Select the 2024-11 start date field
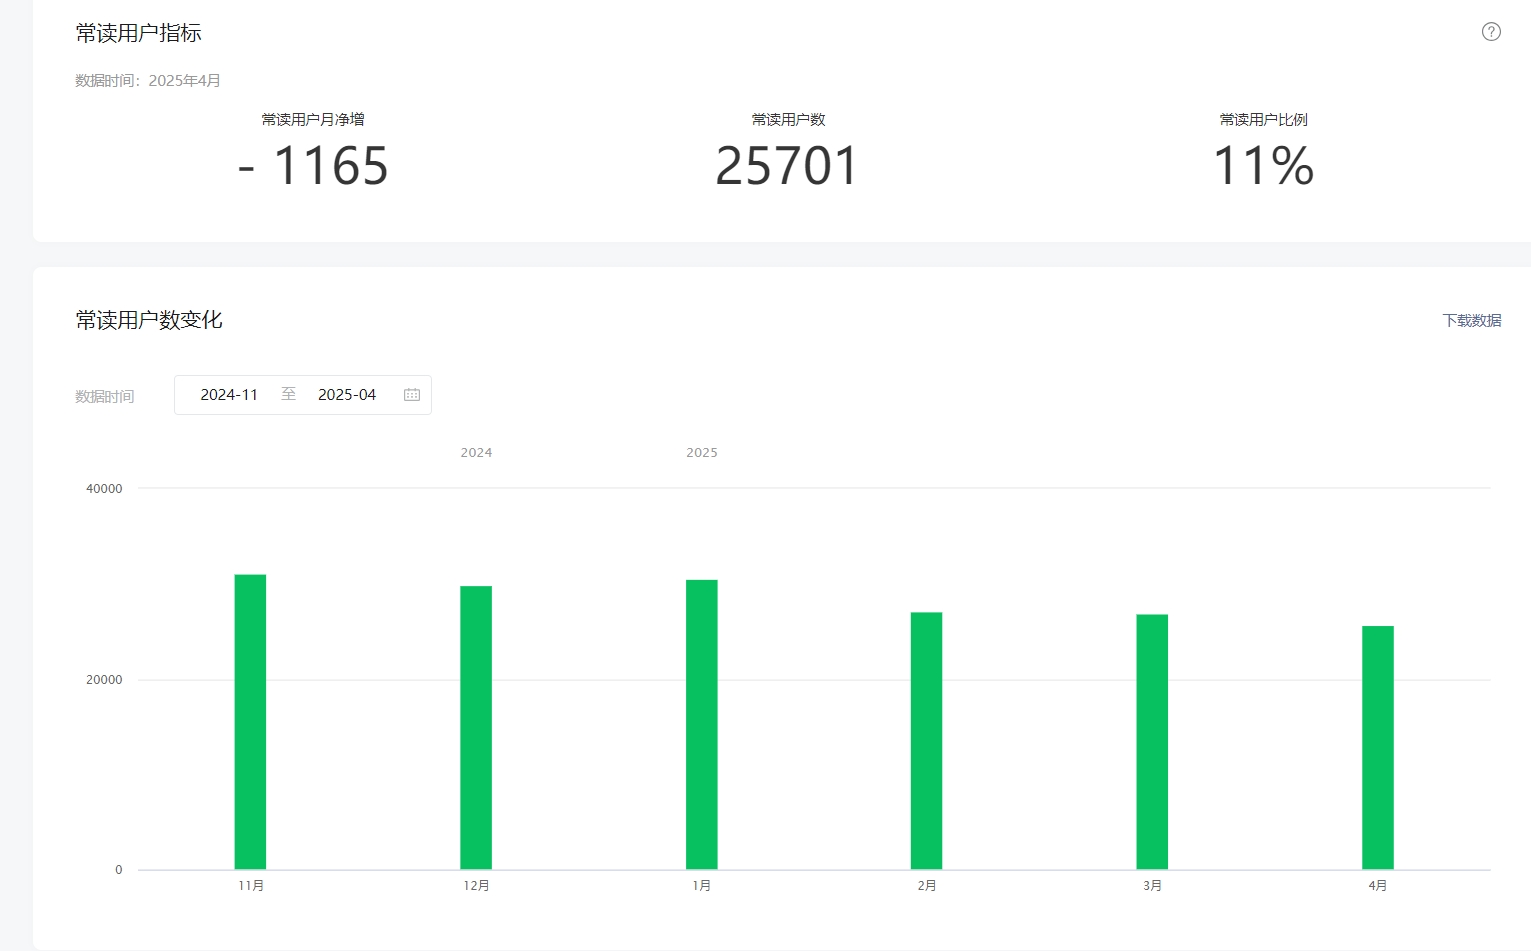The width and height of the screenshot is (1531, 951). [229, 395]
